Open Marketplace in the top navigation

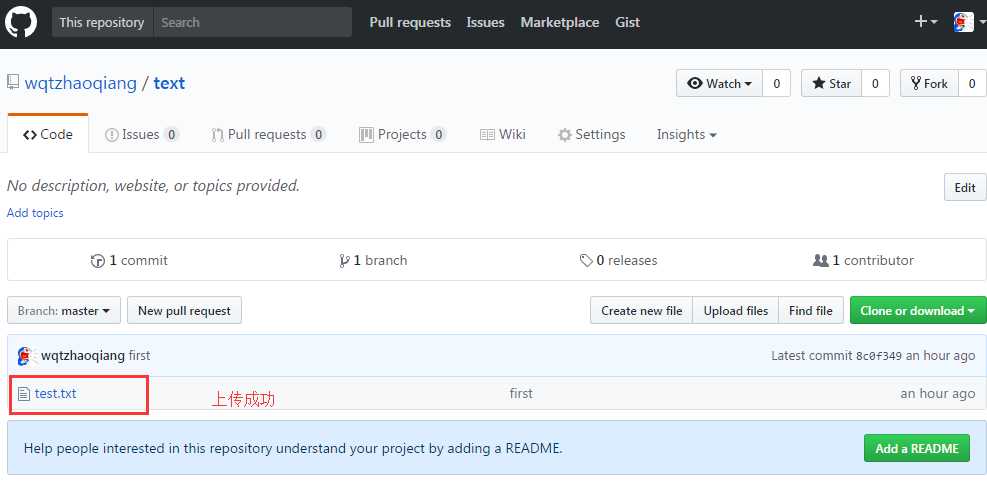coord(560,22)
